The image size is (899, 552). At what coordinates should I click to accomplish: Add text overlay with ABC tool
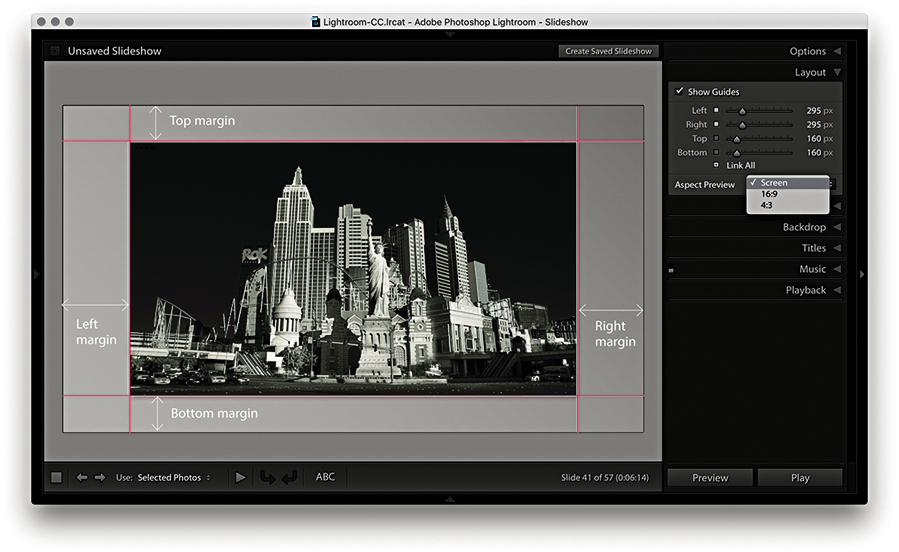point(325,477)
